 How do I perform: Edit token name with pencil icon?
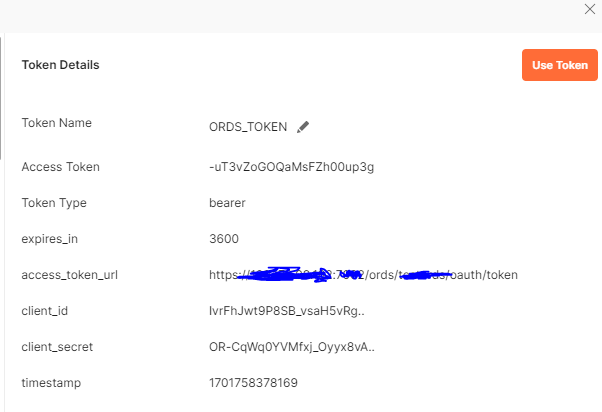pyautogui.click(x=303, y=127)
